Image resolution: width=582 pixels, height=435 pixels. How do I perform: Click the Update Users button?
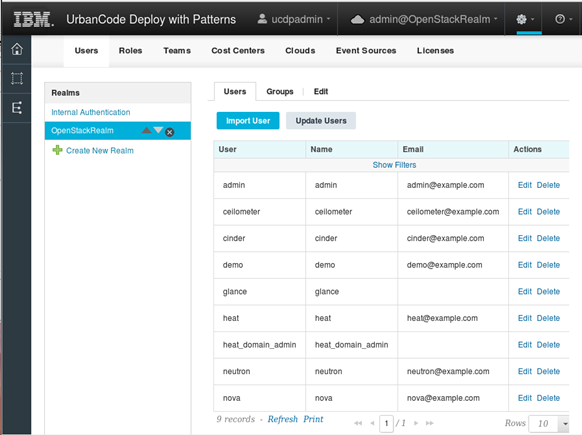(x=321, y=121)
